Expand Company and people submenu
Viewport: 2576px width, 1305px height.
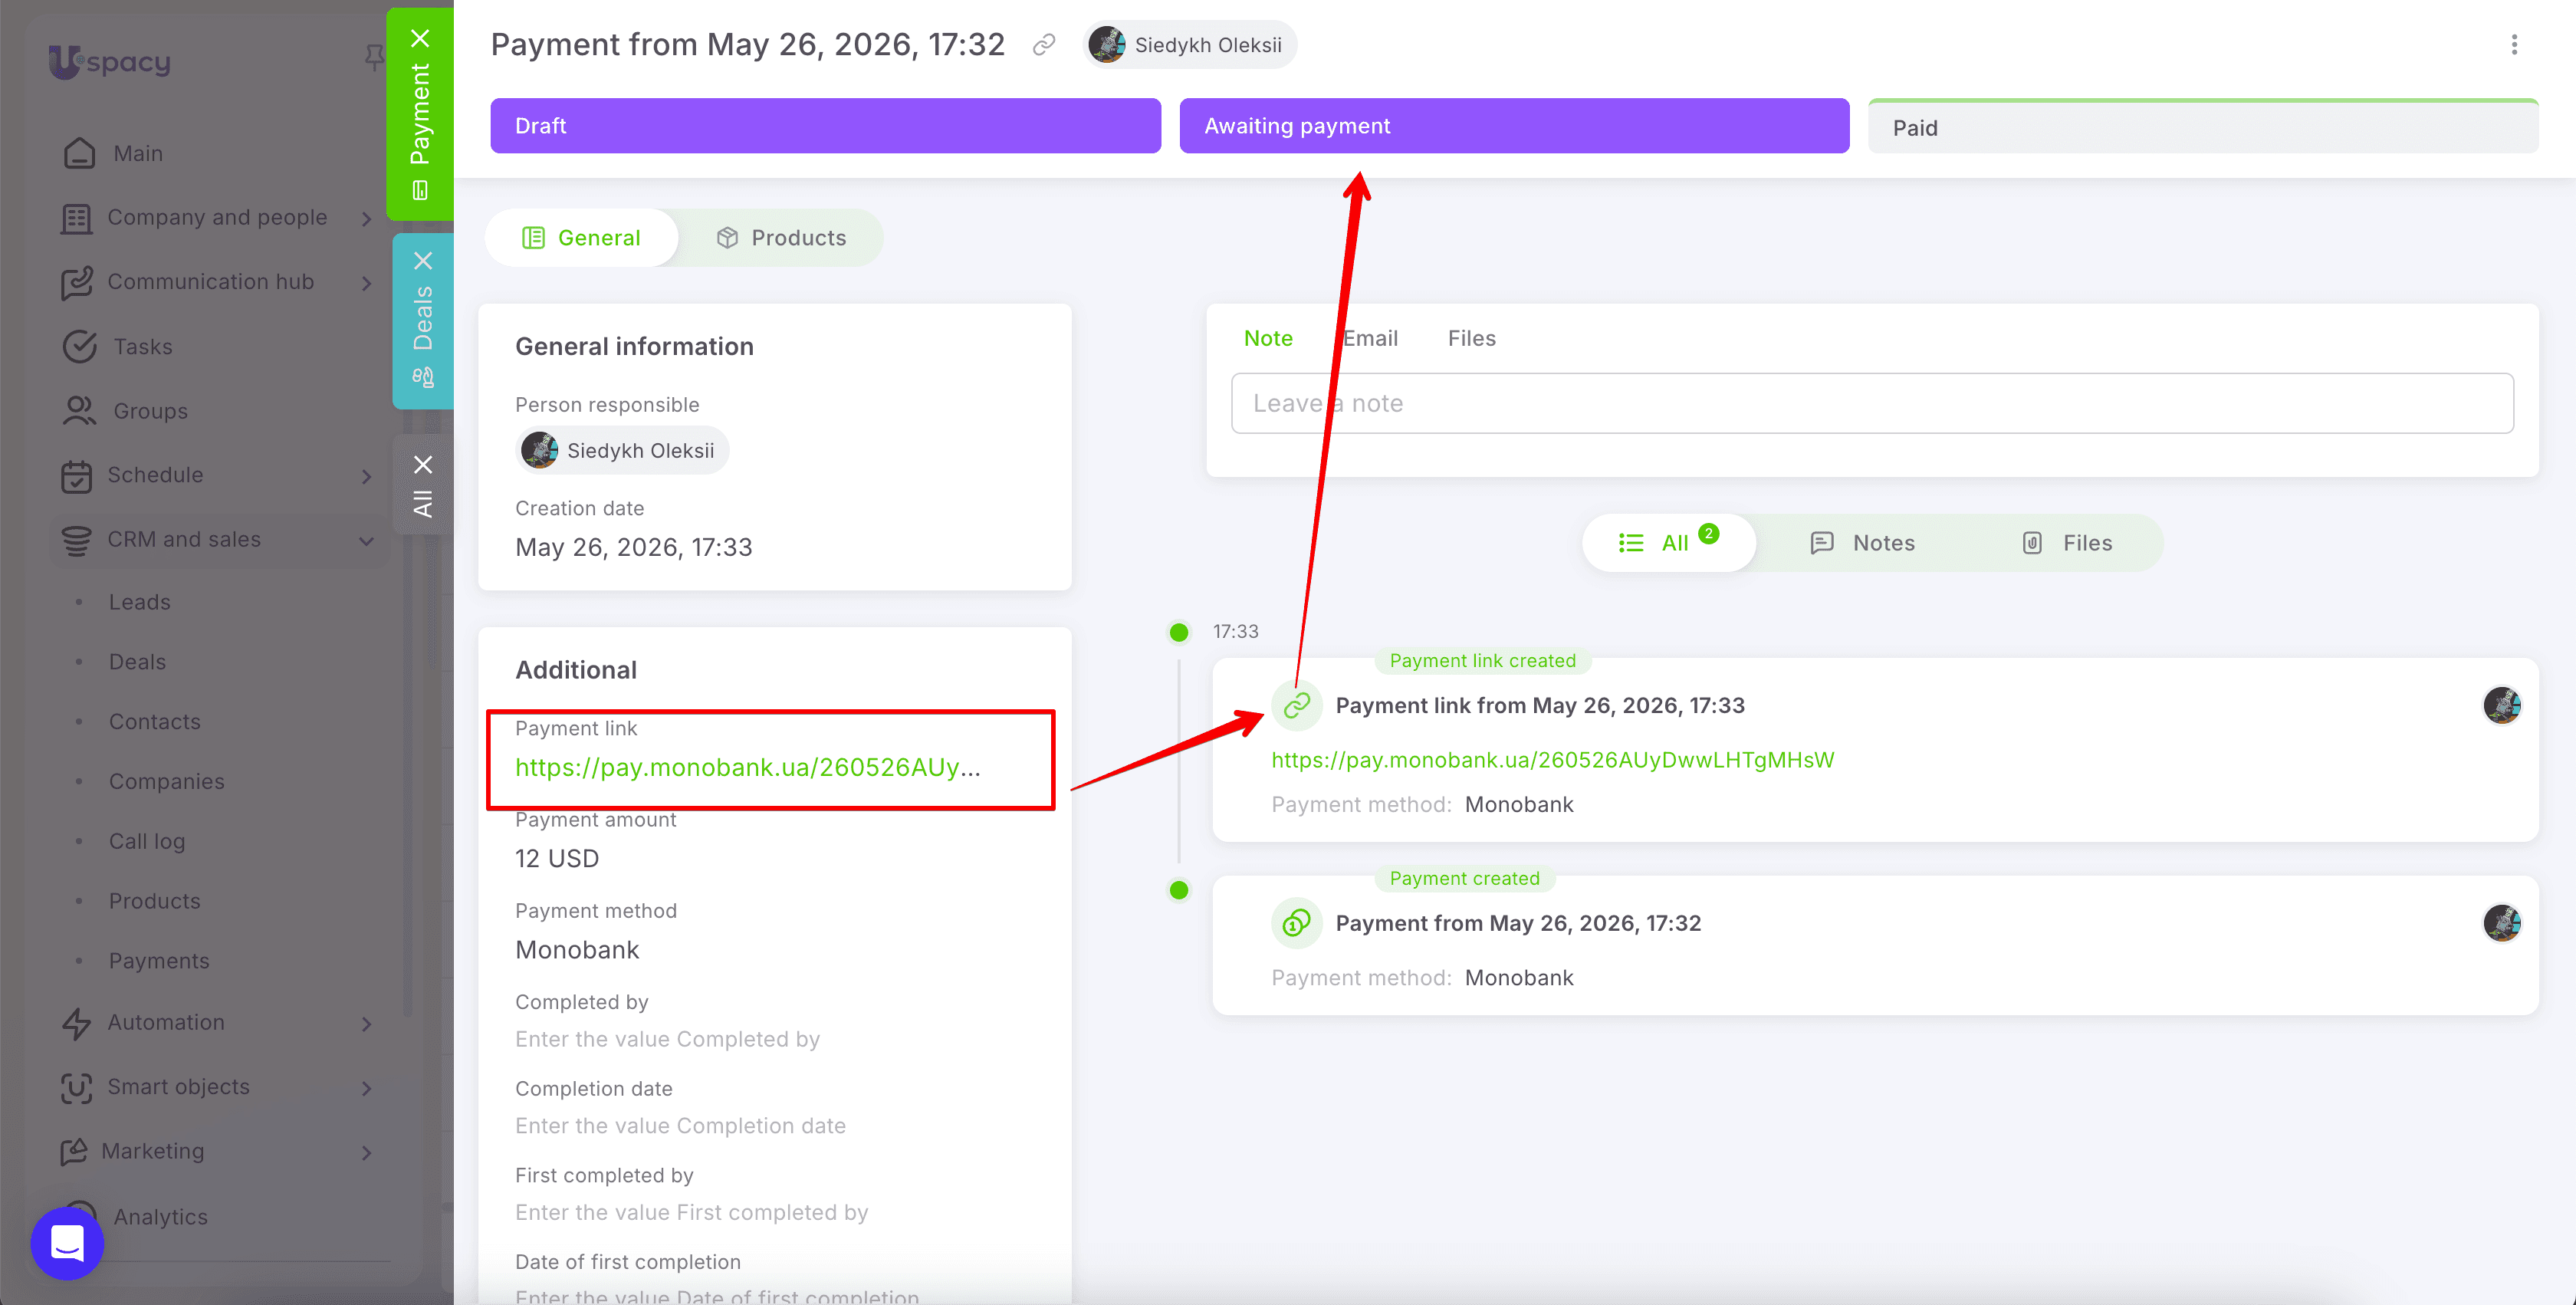click(367, 218)
